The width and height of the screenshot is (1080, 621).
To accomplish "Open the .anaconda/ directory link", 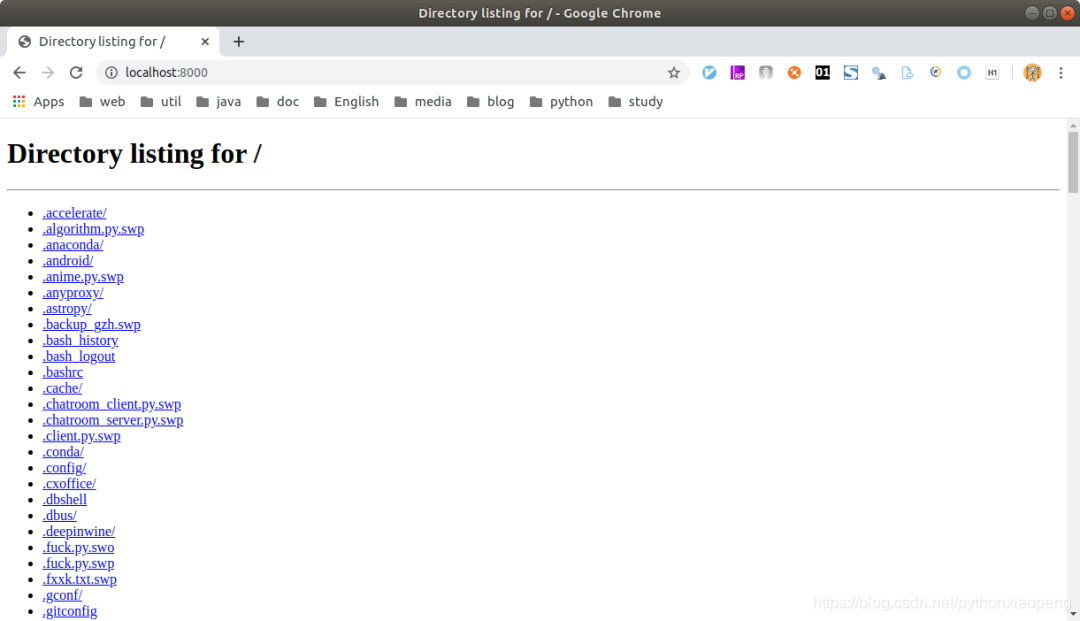I will point(73,244).
